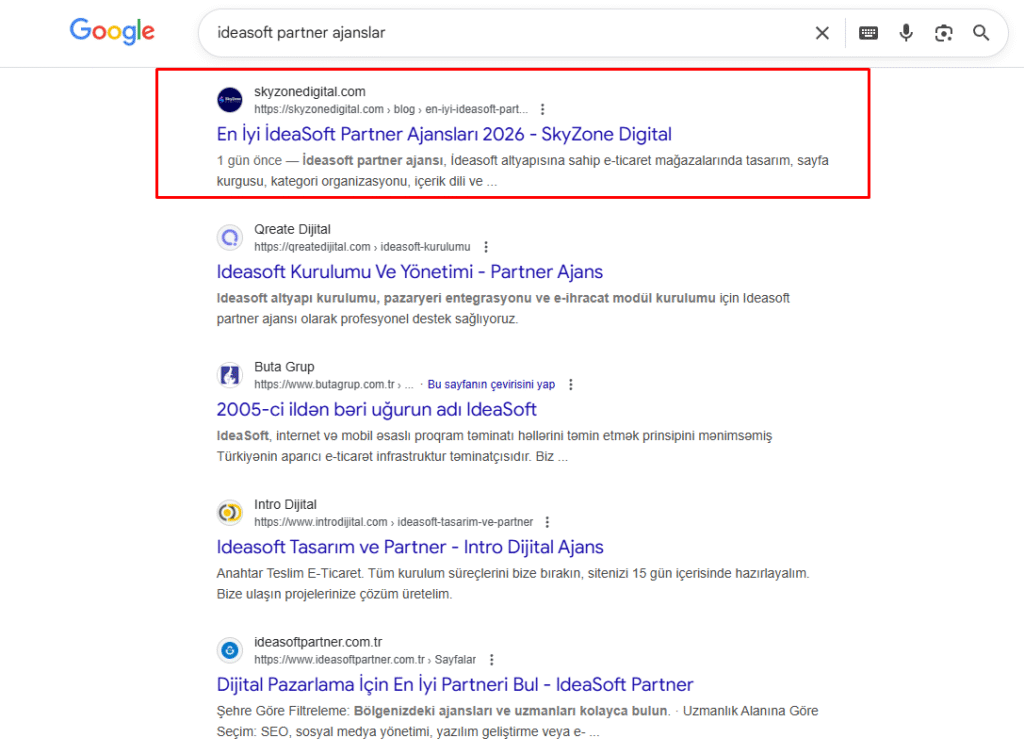Screen dimensions: 1024x754
Task: Click the SkyZone Digital site favicon
Action: (x=230, y=100)
